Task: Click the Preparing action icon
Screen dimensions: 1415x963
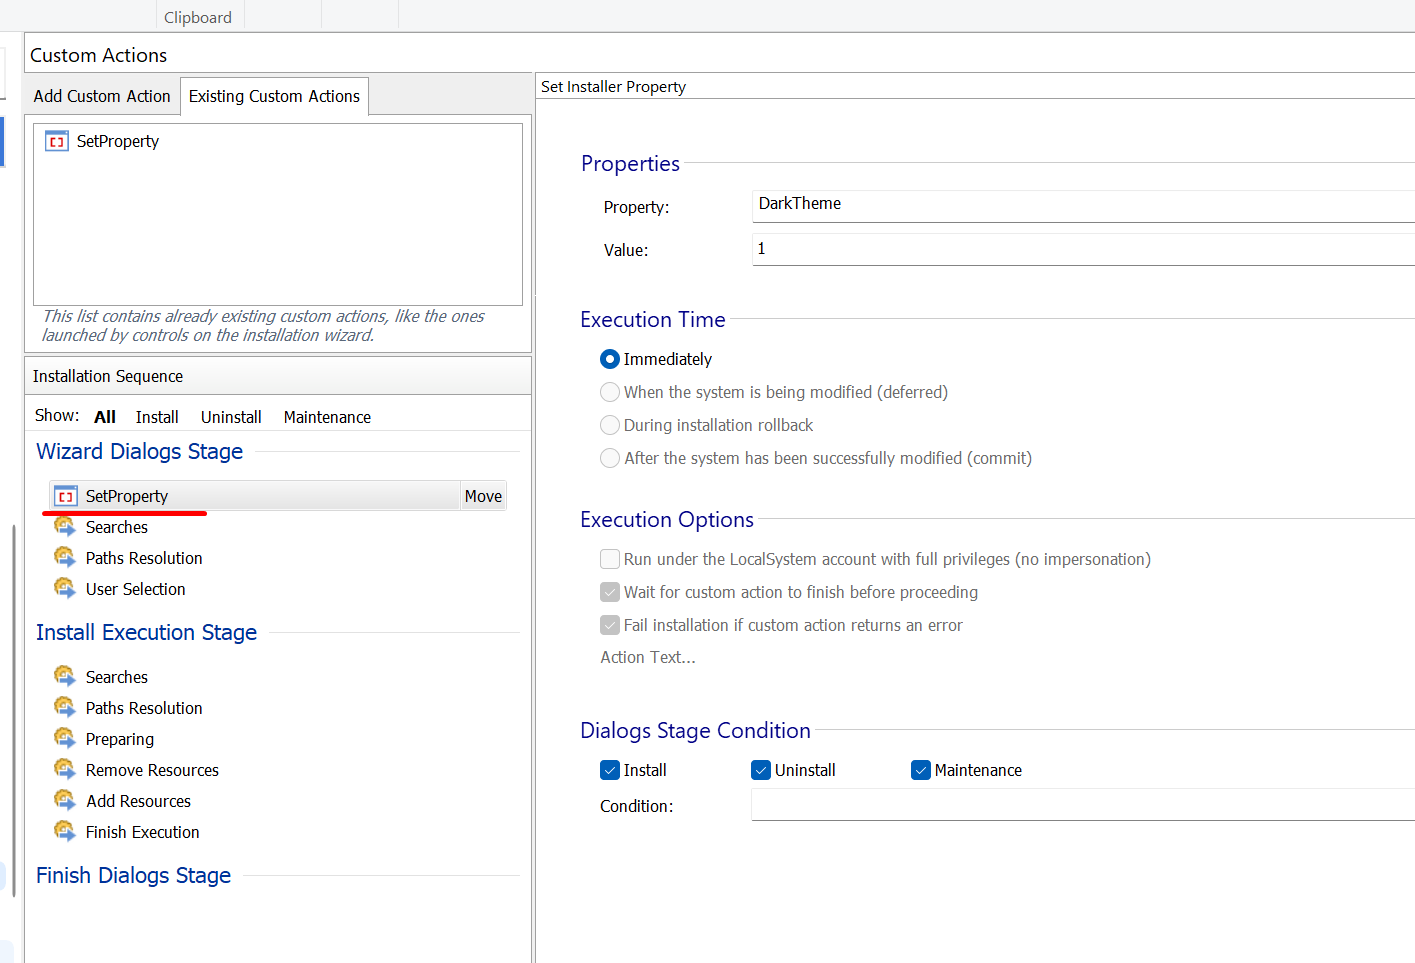Action: coord(65,739)
